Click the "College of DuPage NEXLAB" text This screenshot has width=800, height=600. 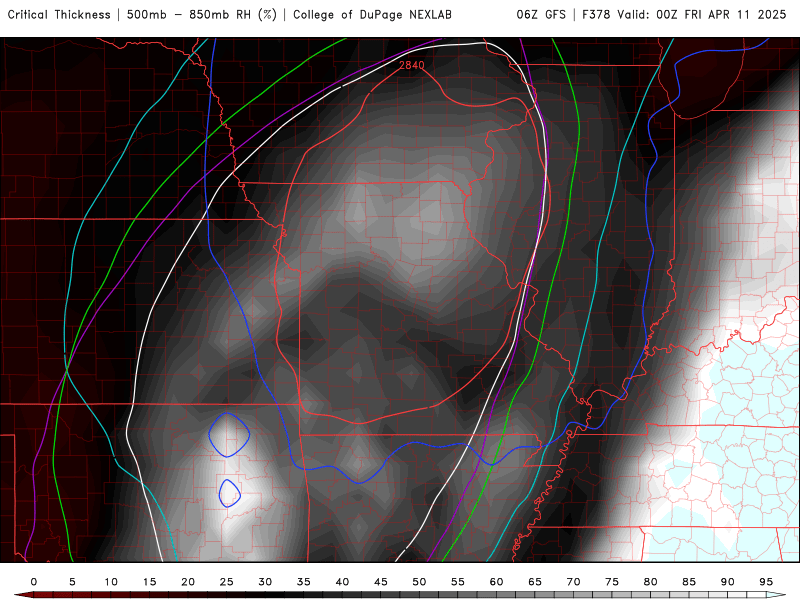(x=372, y=15)
